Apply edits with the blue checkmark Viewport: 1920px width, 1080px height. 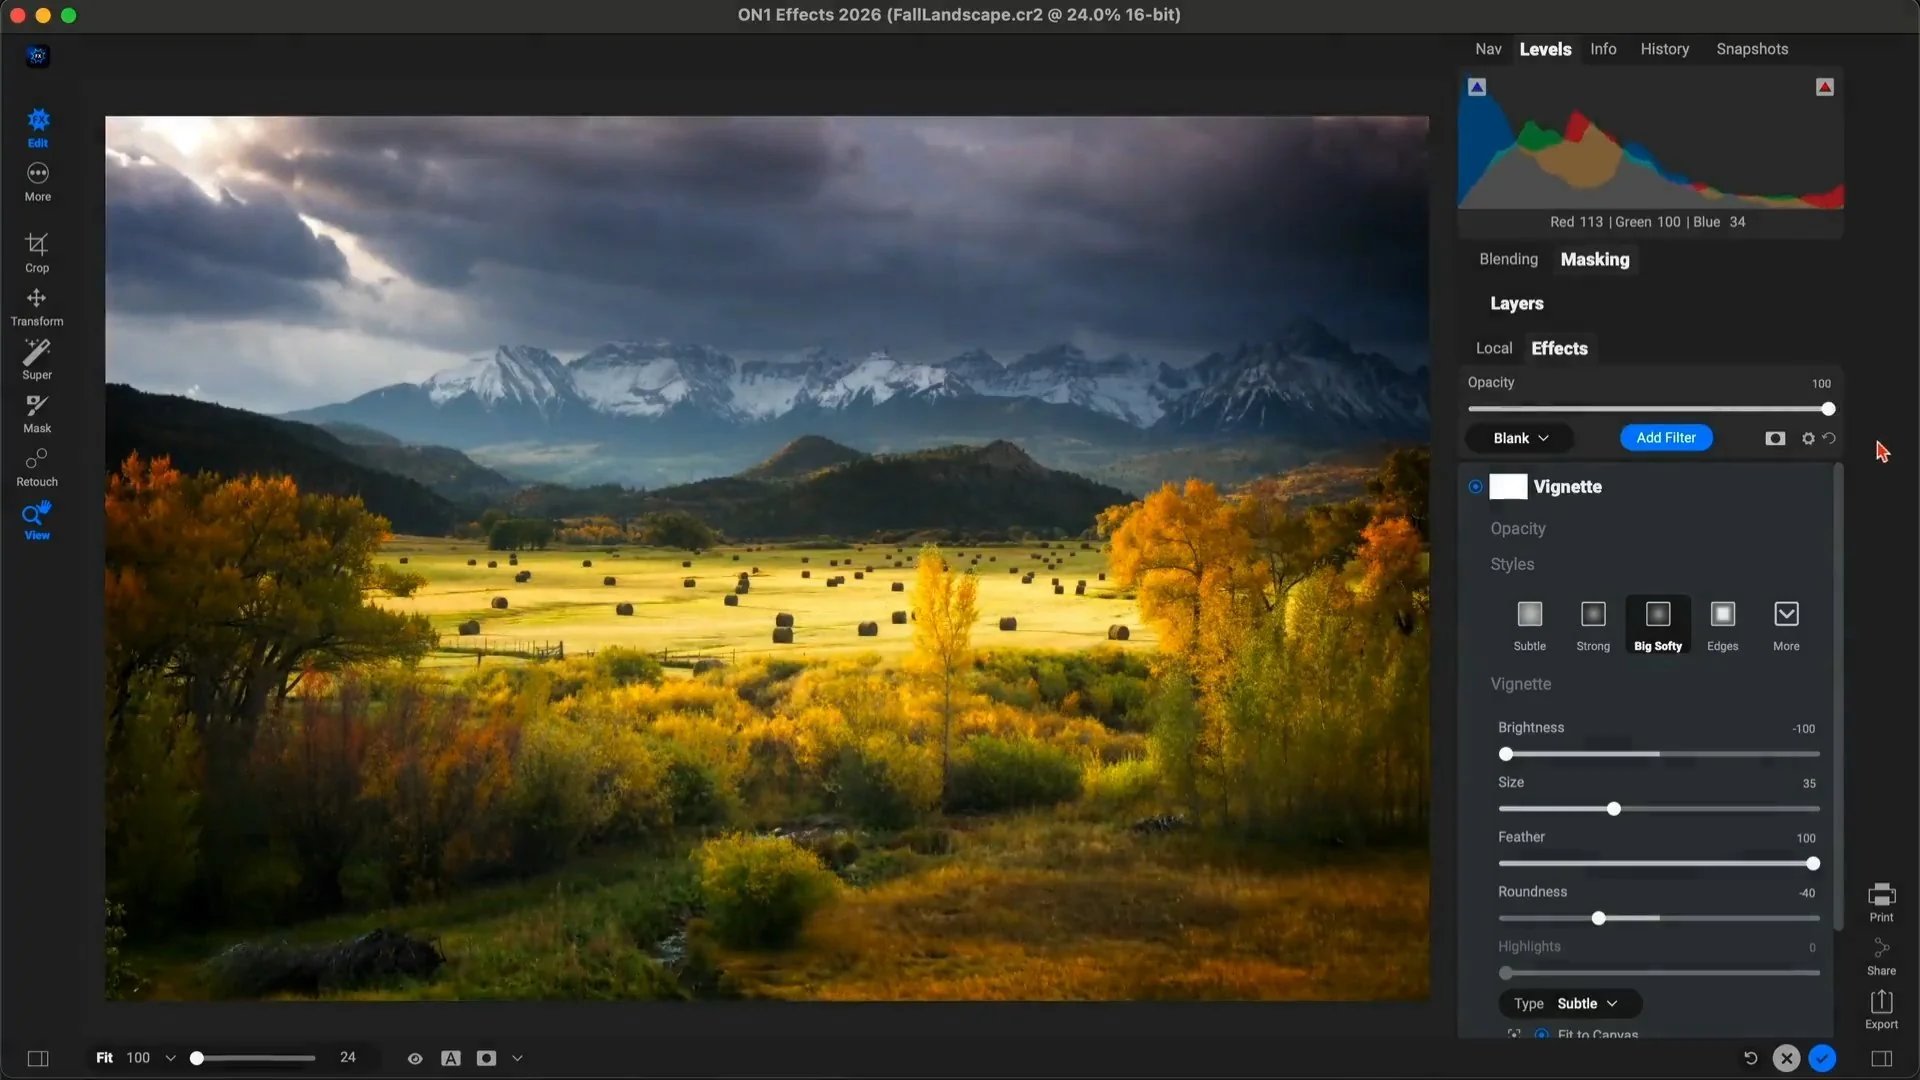click(1822, 1058)
